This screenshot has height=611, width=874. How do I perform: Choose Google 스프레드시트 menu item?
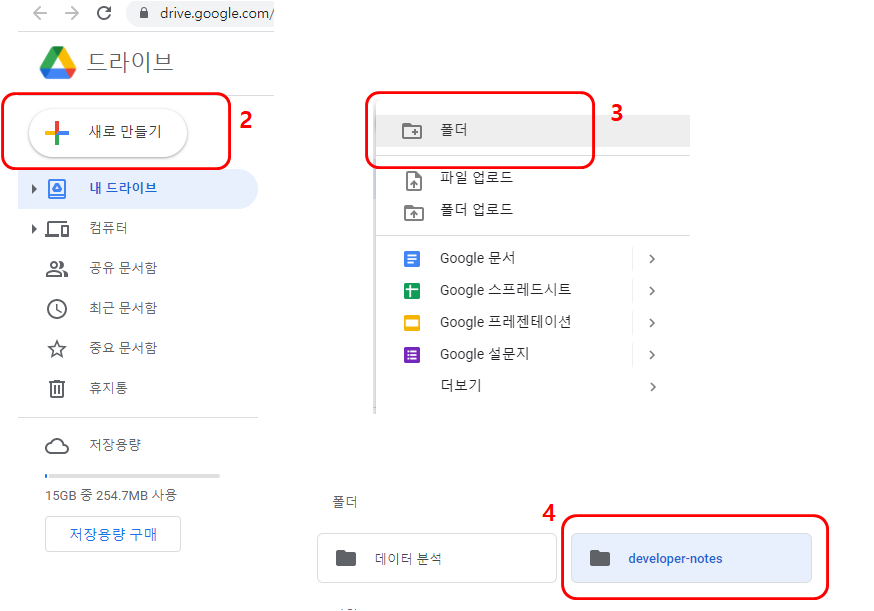pyautogui.click(x=504, y=290)
